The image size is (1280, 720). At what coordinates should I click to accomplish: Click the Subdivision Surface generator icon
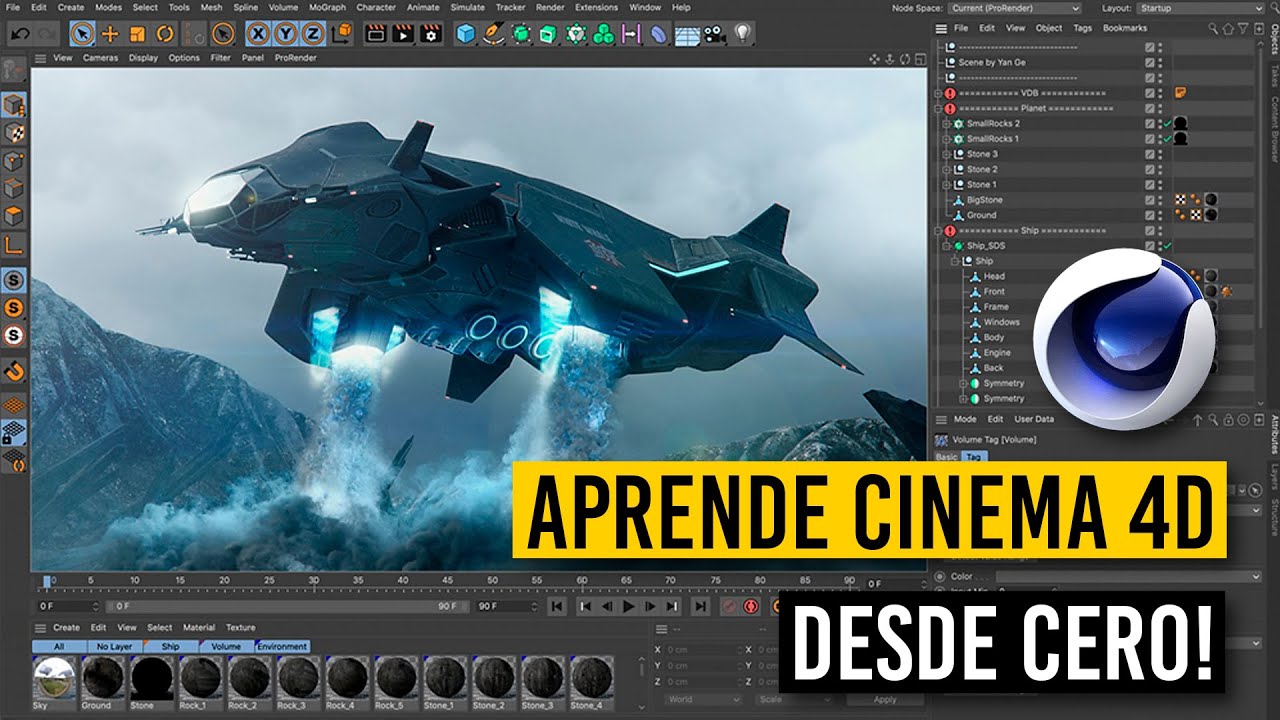(520, 33)
